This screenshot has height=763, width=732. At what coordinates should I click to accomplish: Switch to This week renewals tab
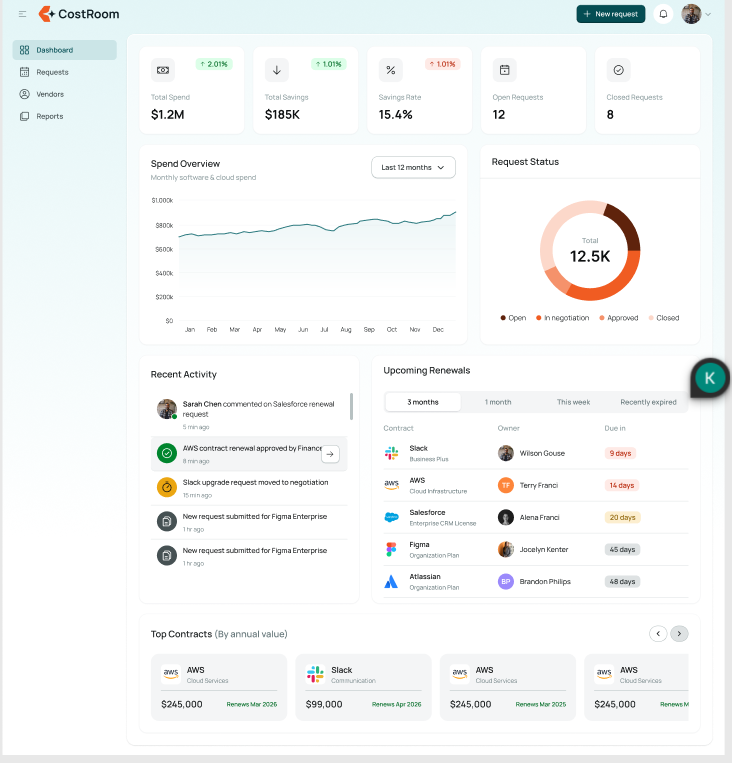pos(573,402)
